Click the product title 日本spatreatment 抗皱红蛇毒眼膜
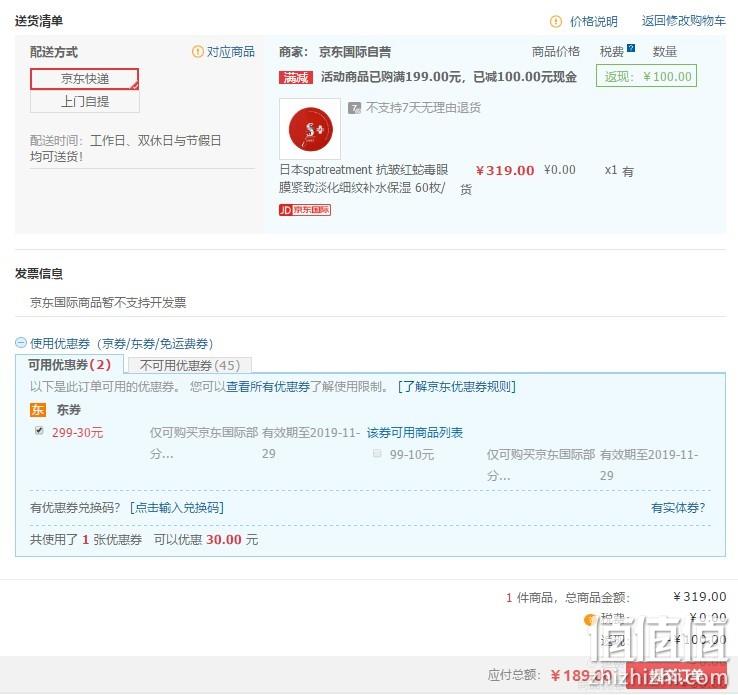Viewport: 738px width, 695px height. click(363, 178)
